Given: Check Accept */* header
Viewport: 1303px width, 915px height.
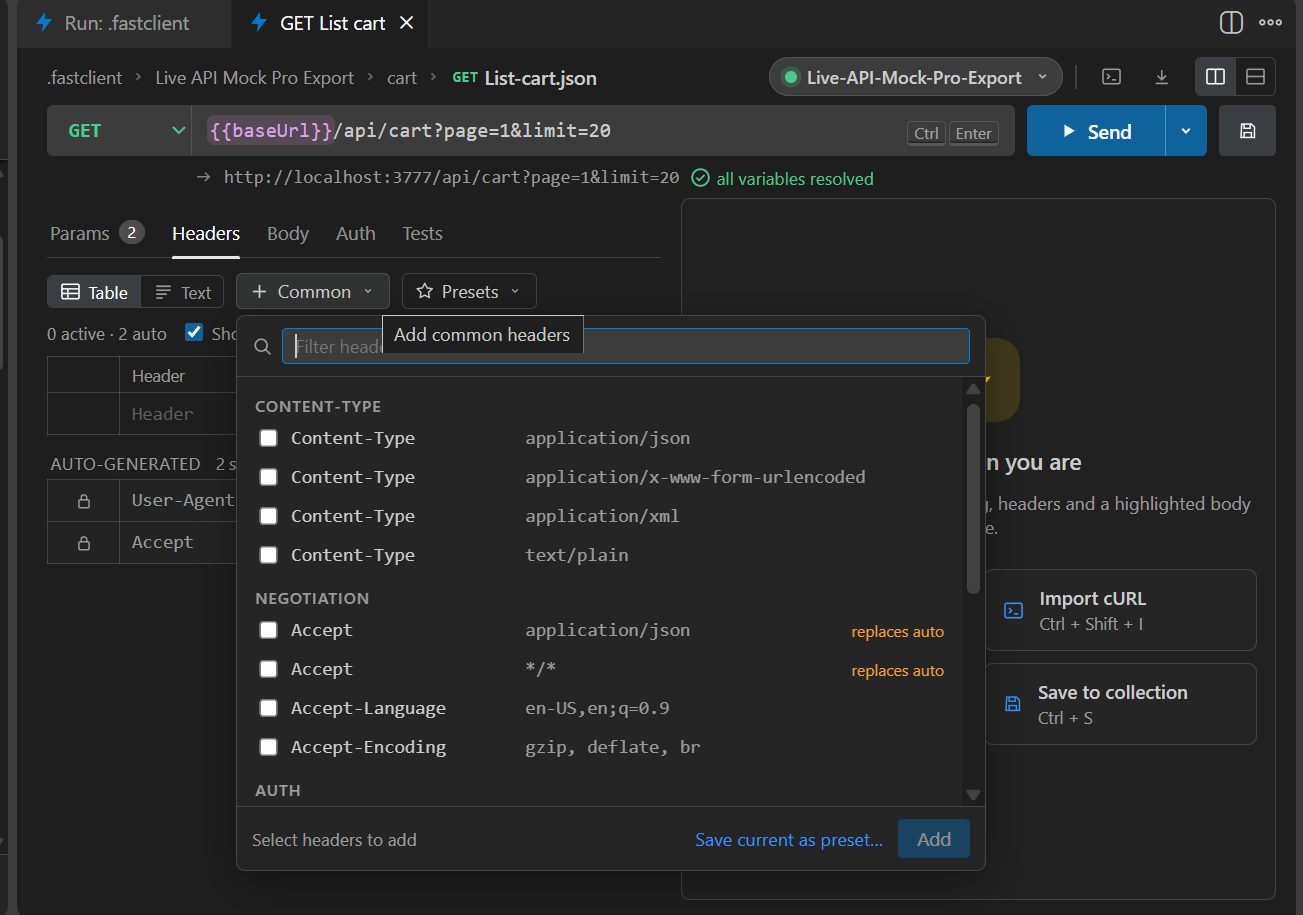Looking at the screenshot, I should (268, 669).
